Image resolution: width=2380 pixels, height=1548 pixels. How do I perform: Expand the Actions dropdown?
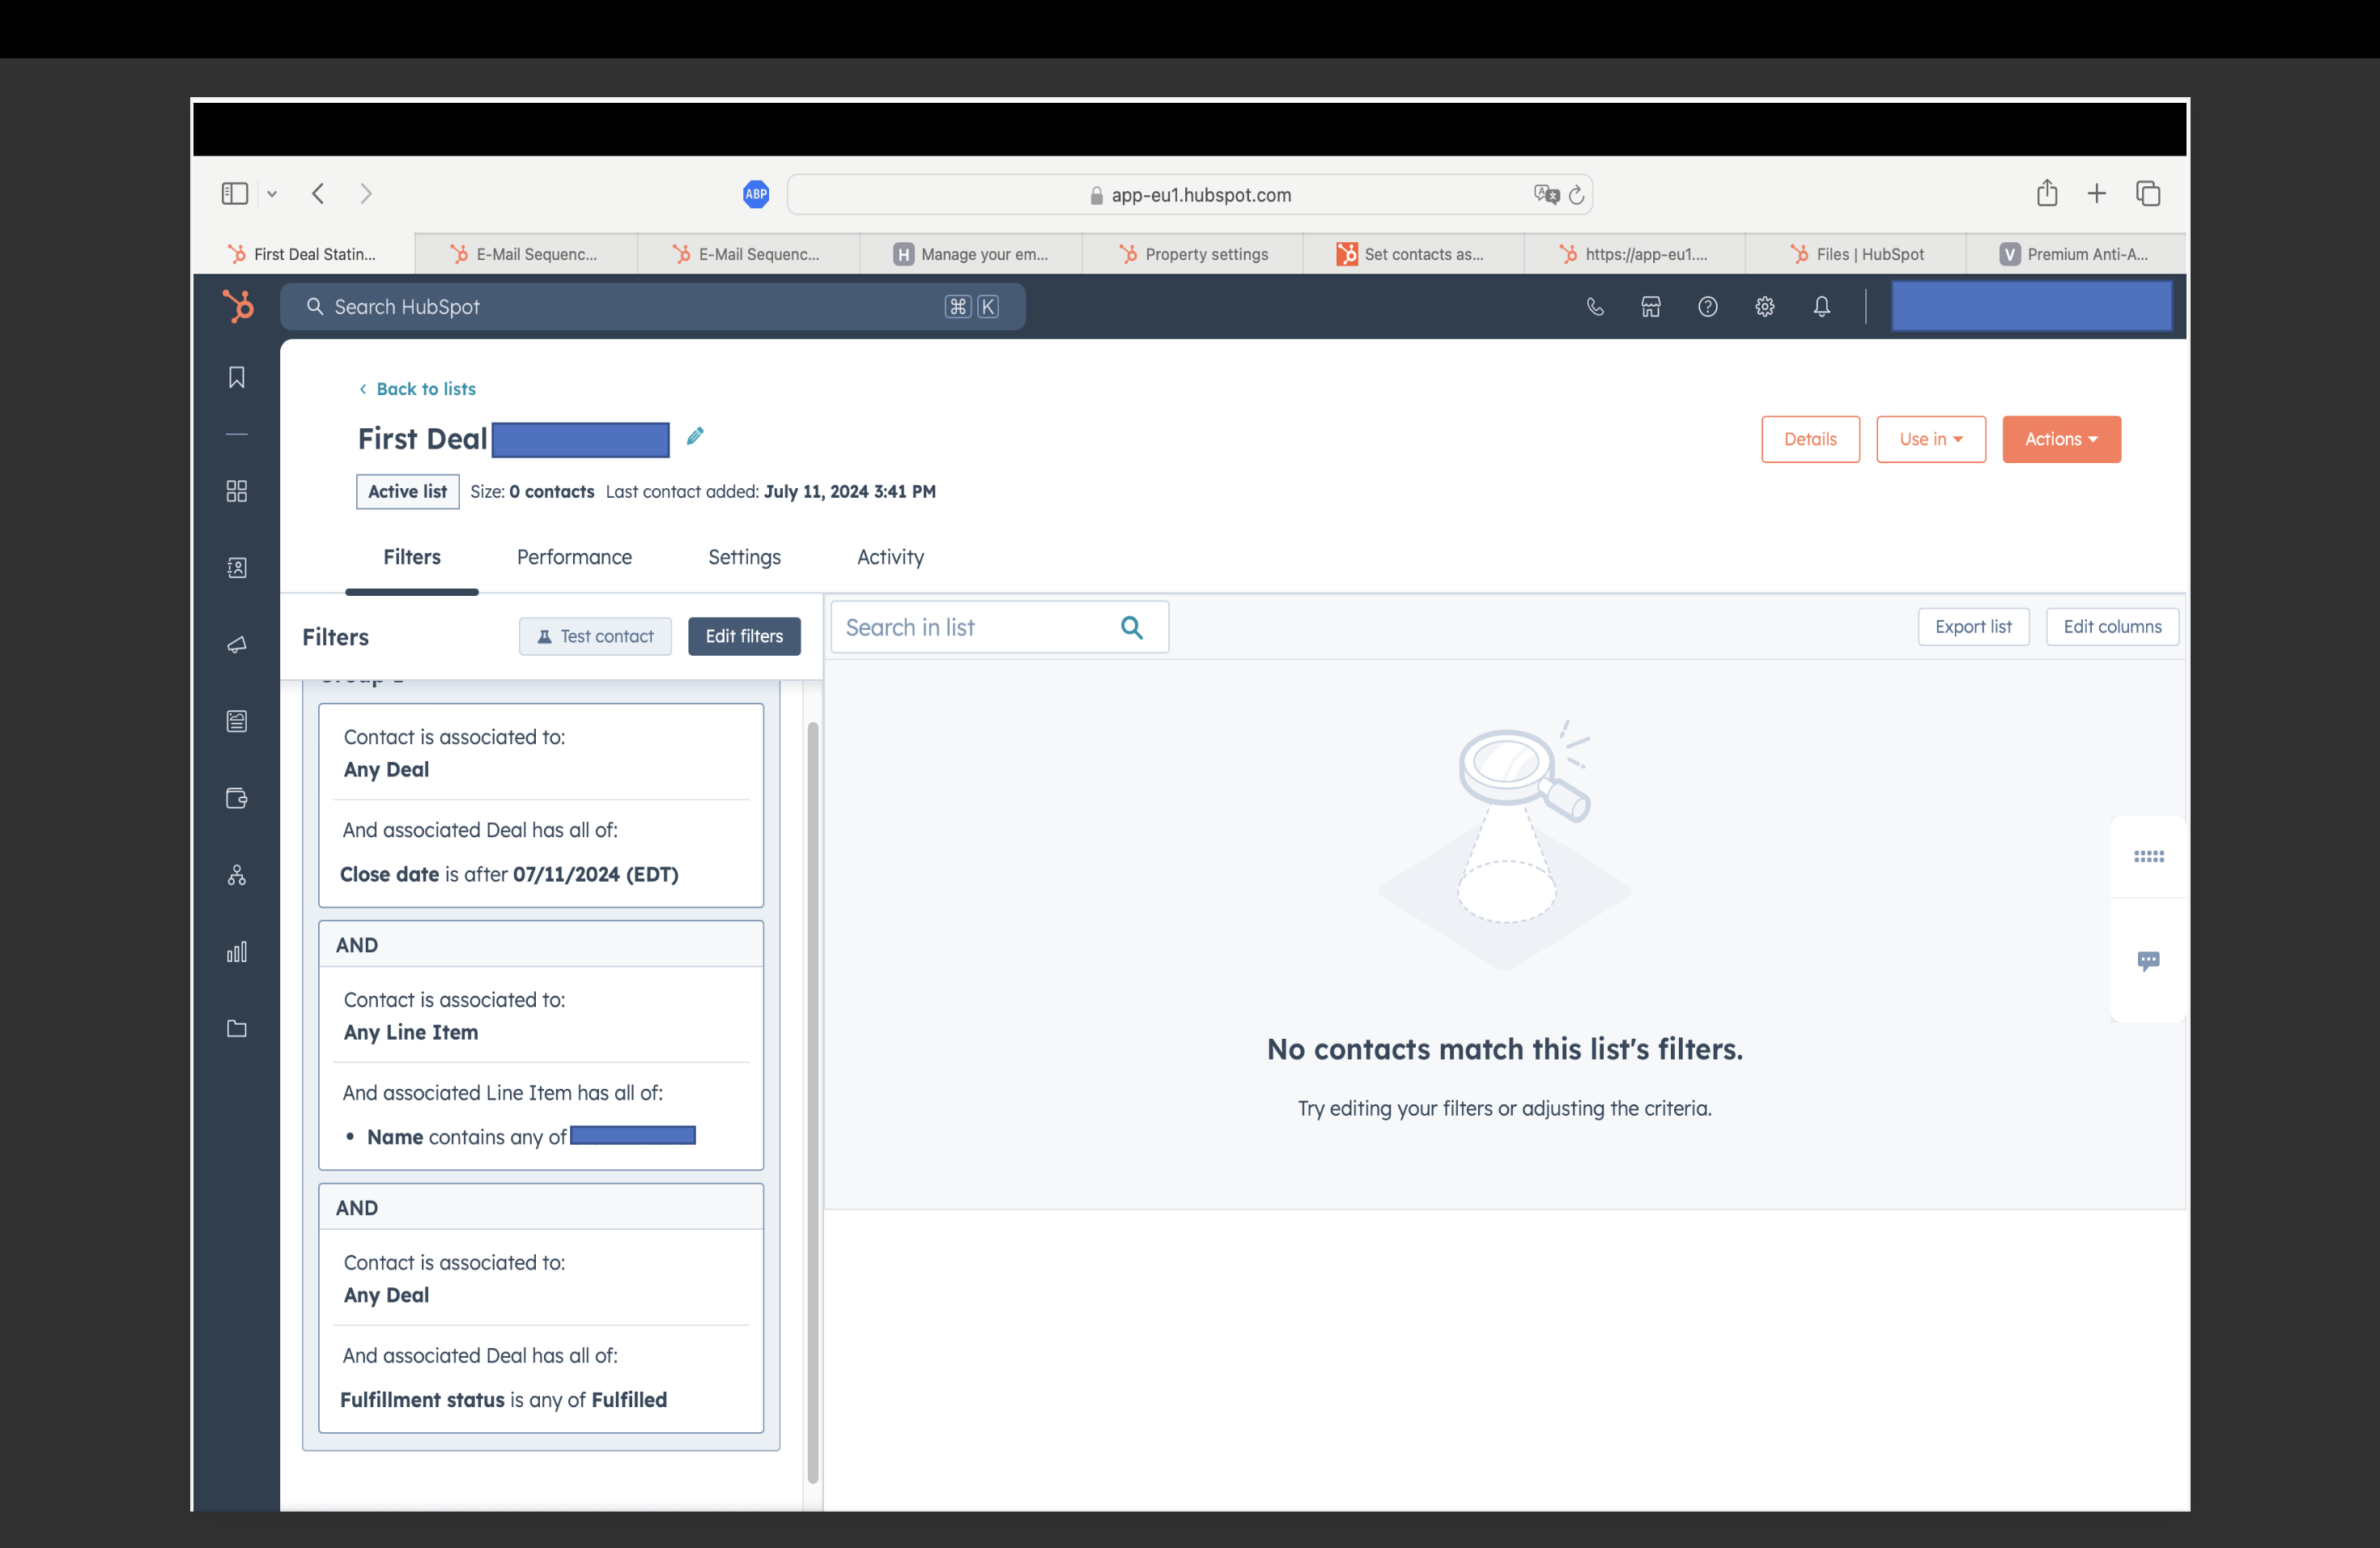2061,439
